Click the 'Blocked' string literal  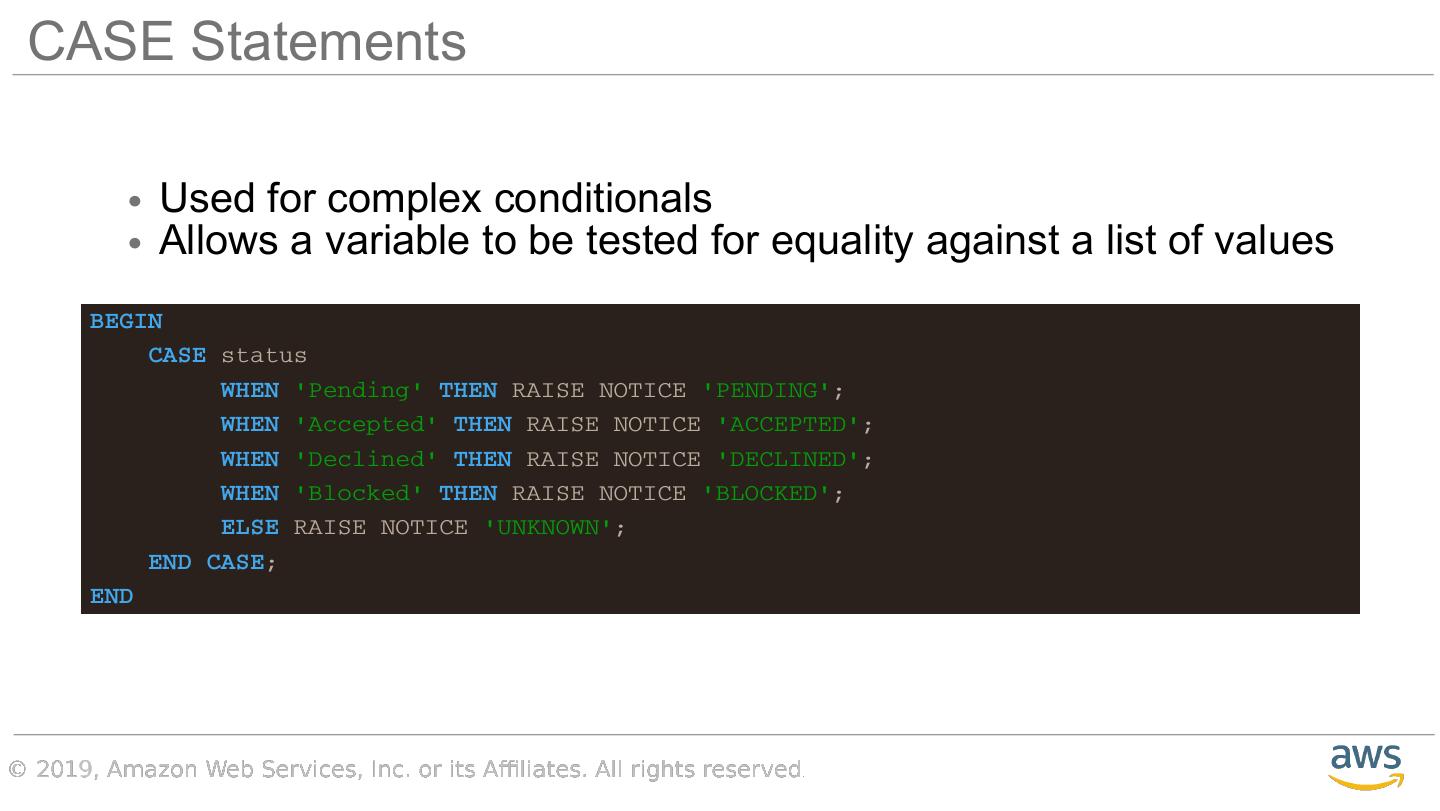click(x=358, y=494)
